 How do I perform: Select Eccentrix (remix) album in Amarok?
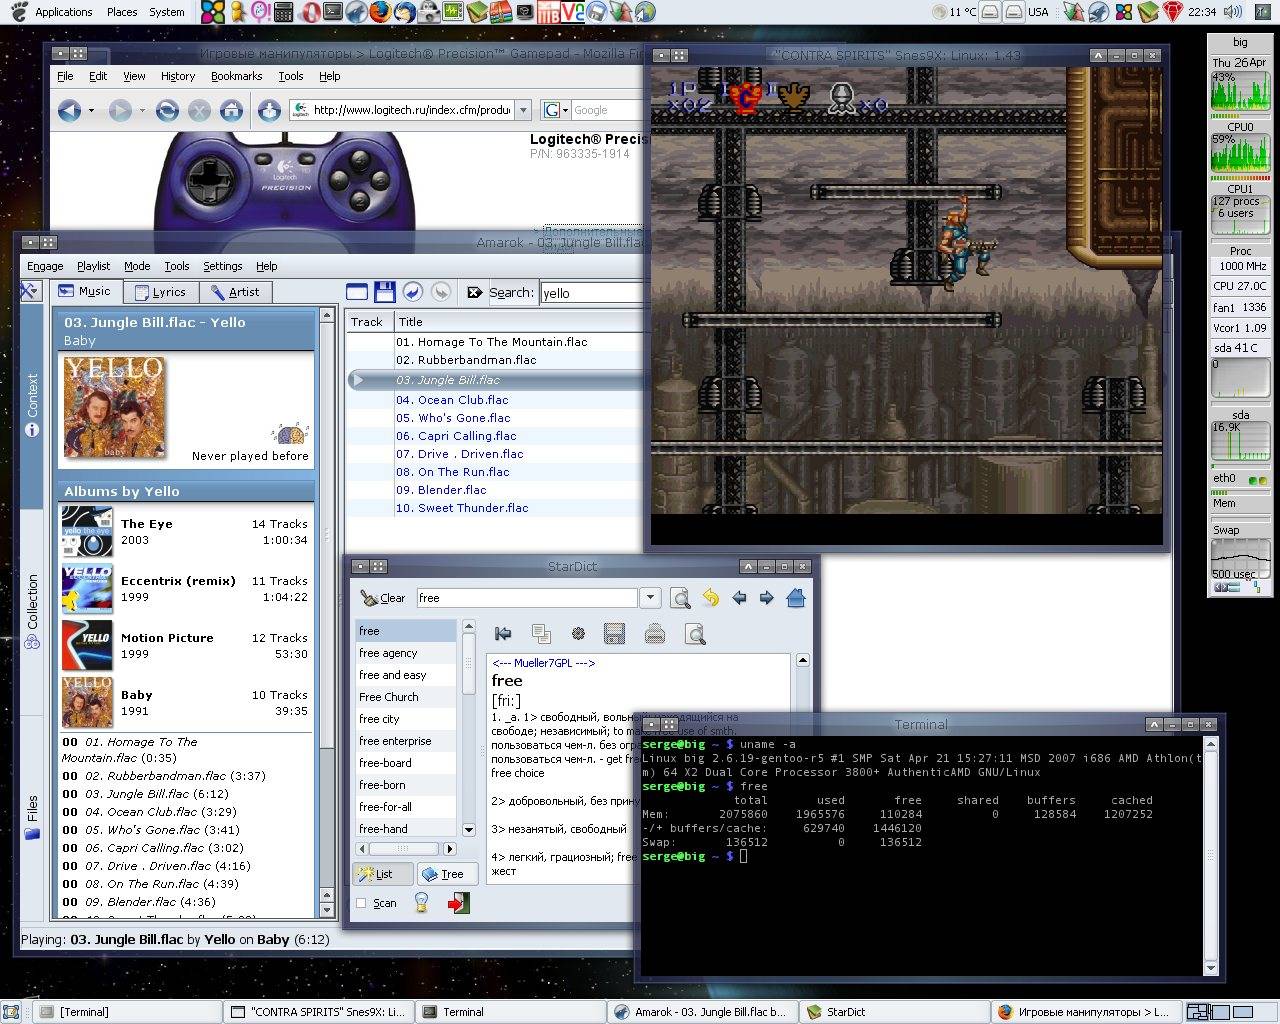(x=185, y=589)
